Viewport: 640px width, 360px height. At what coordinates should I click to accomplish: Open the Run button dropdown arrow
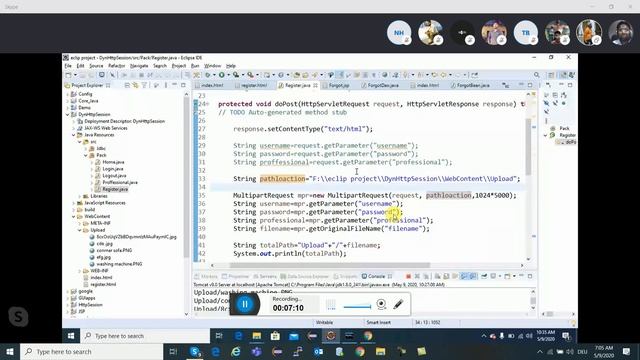coord(228,75)
